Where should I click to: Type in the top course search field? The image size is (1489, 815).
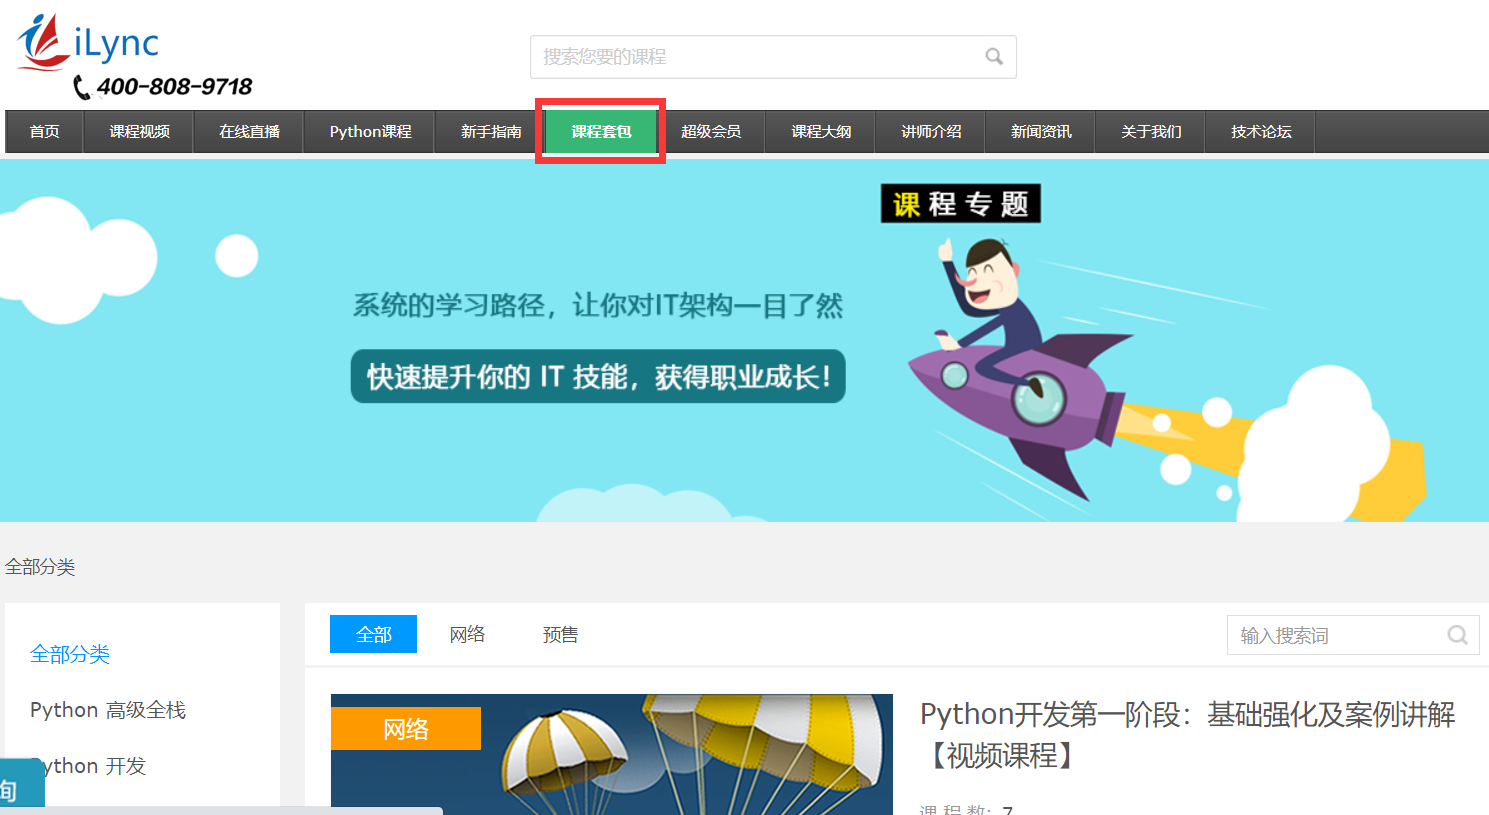tap(755, 57)
